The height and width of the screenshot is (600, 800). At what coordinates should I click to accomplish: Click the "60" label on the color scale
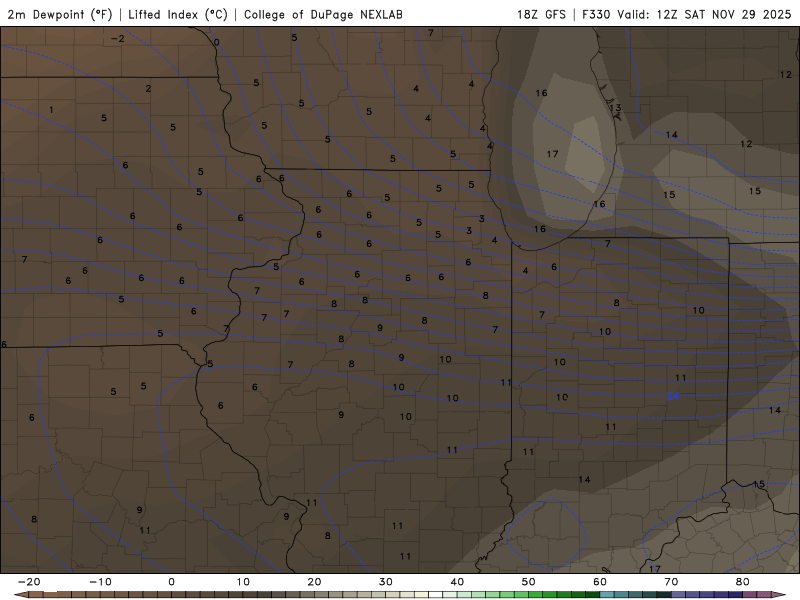point(600,582)
